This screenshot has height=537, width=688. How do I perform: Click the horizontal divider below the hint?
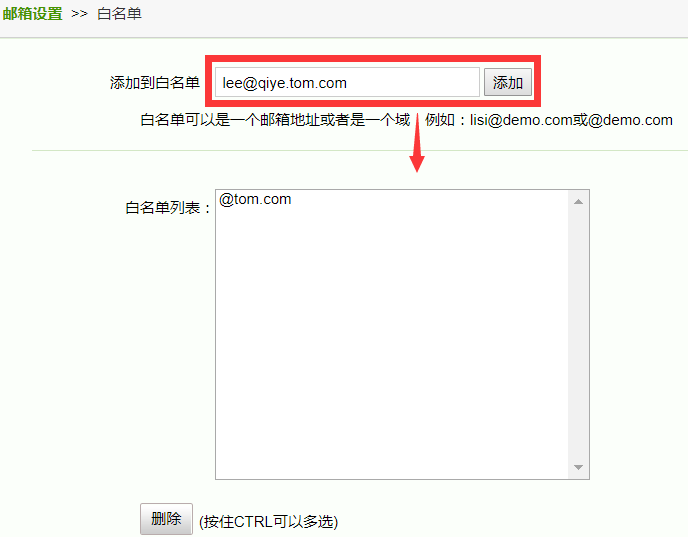click(x=360, y=150)
